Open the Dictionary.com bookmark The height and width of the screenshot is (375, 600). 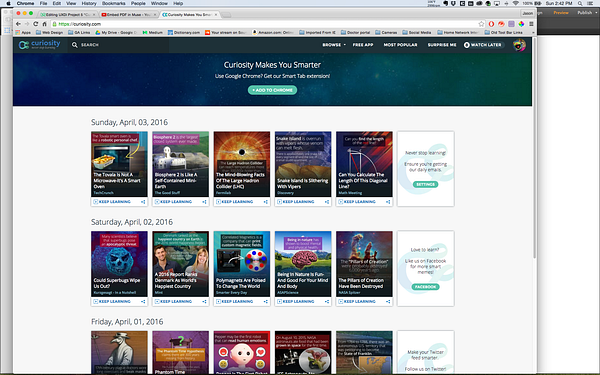pyautogui.click(x=184, y=33)
